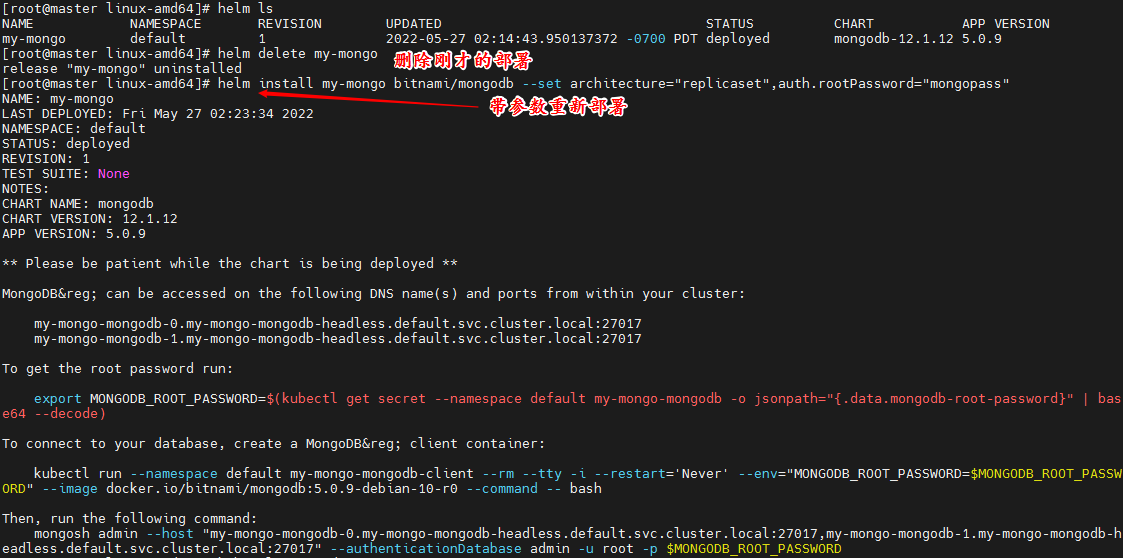Click the 'mongosh admin --host' command line
This screenshot has height=558, width=1123.
coord(578,534)
